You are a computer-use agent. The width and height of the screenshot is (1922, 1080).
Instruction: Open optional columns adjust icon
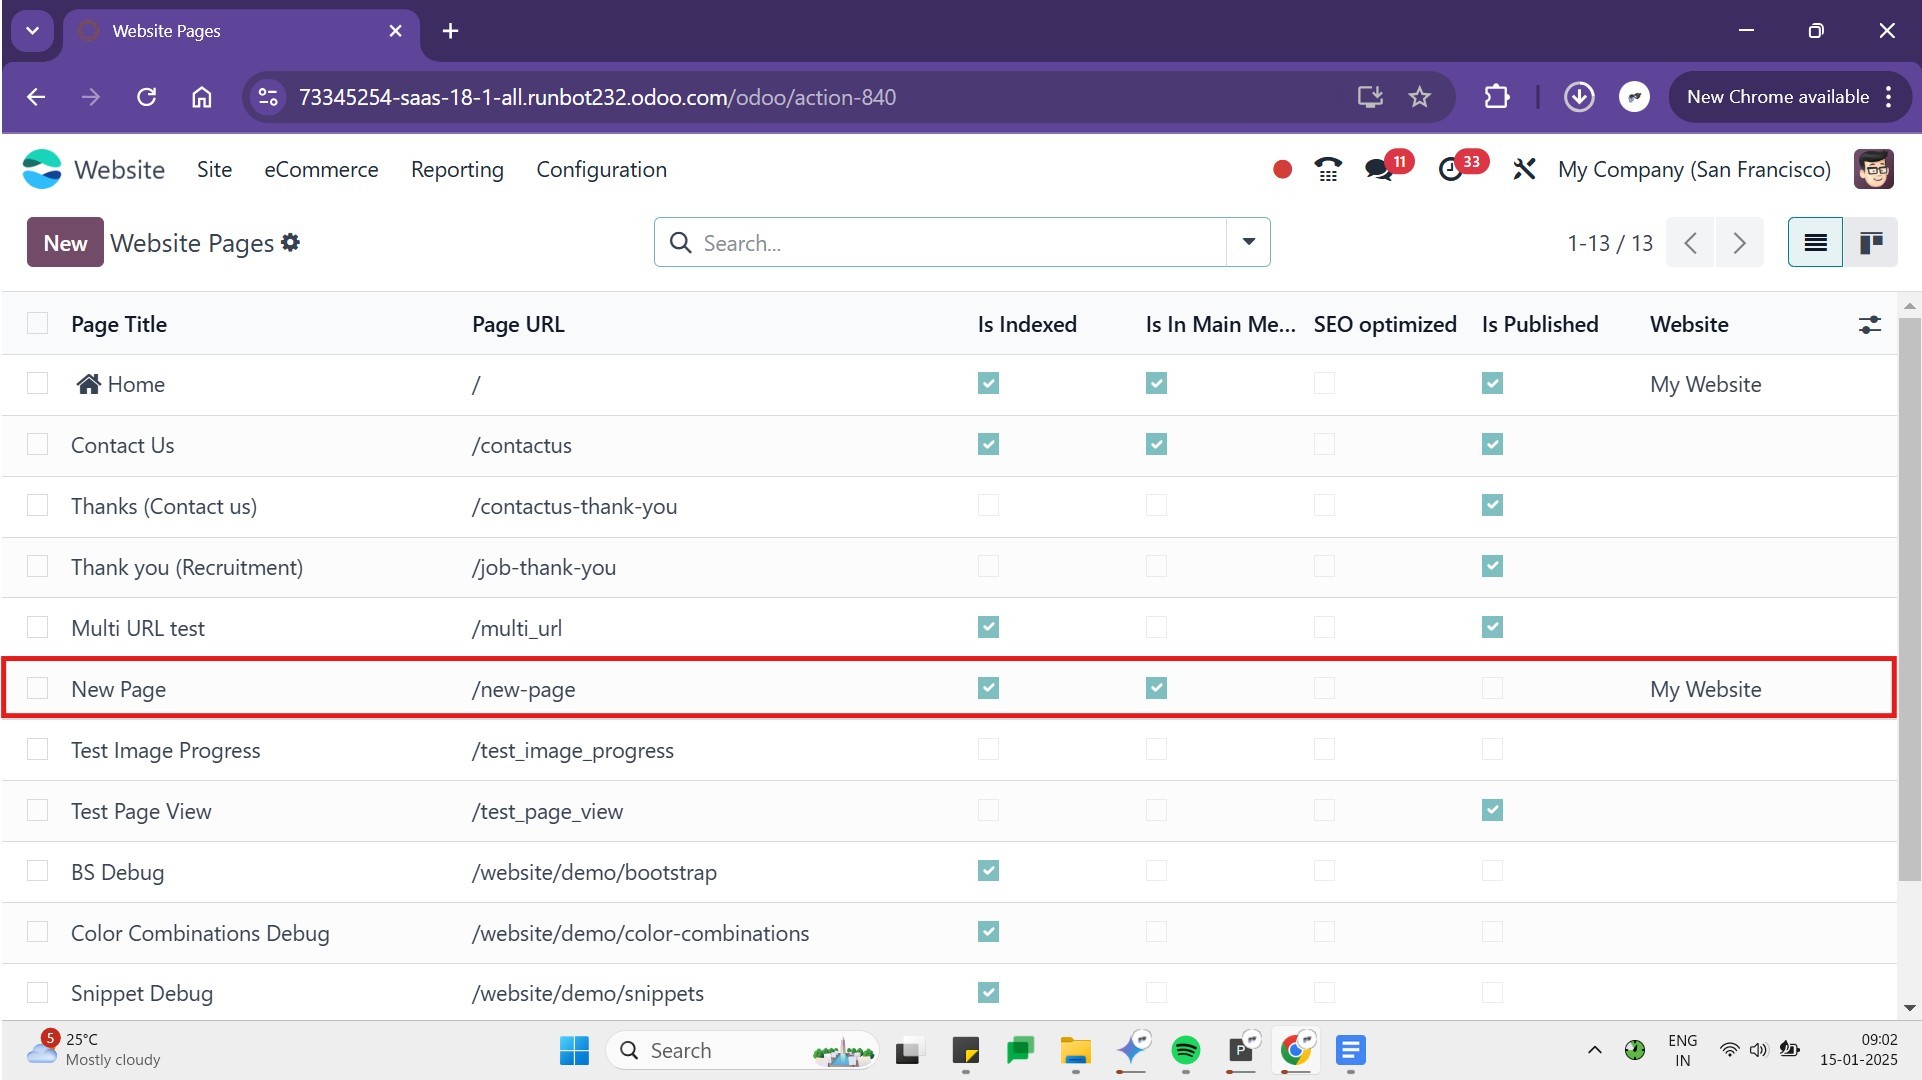pyautogui.click(x=1869, y=325)
